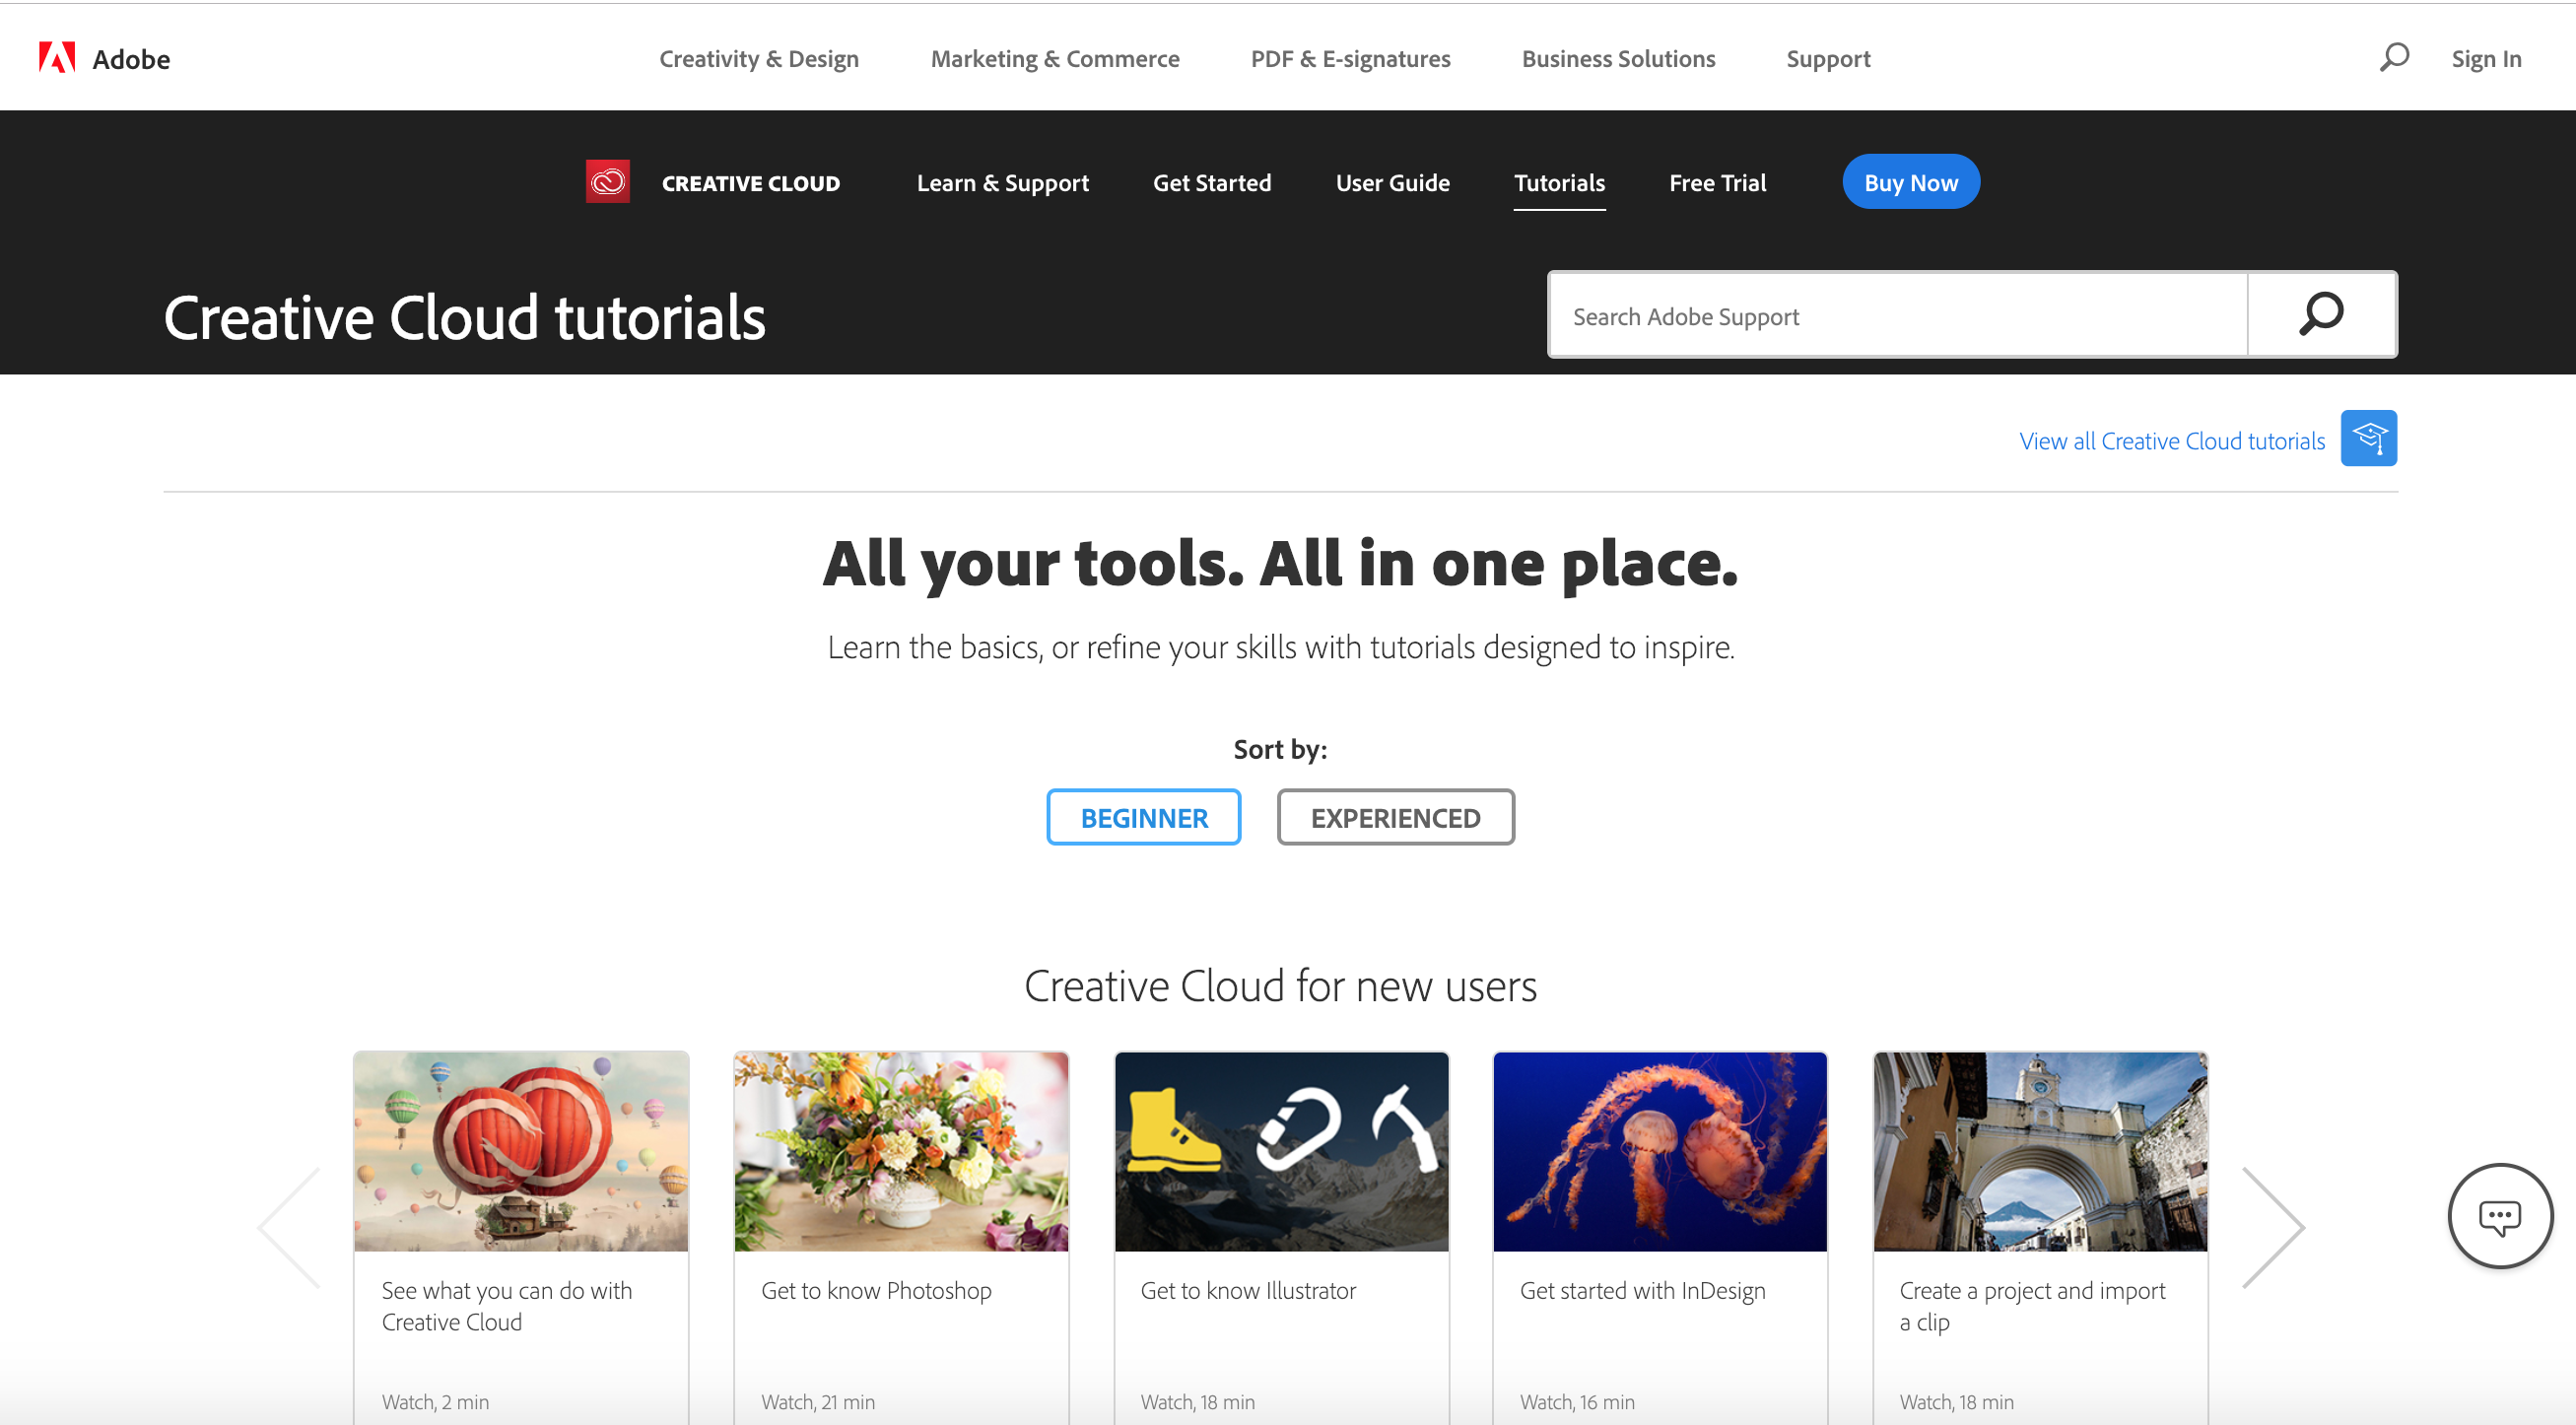Go to Get Started tab
This screenshot has width=2576, height=1425.
click(x=1212, y=183)
